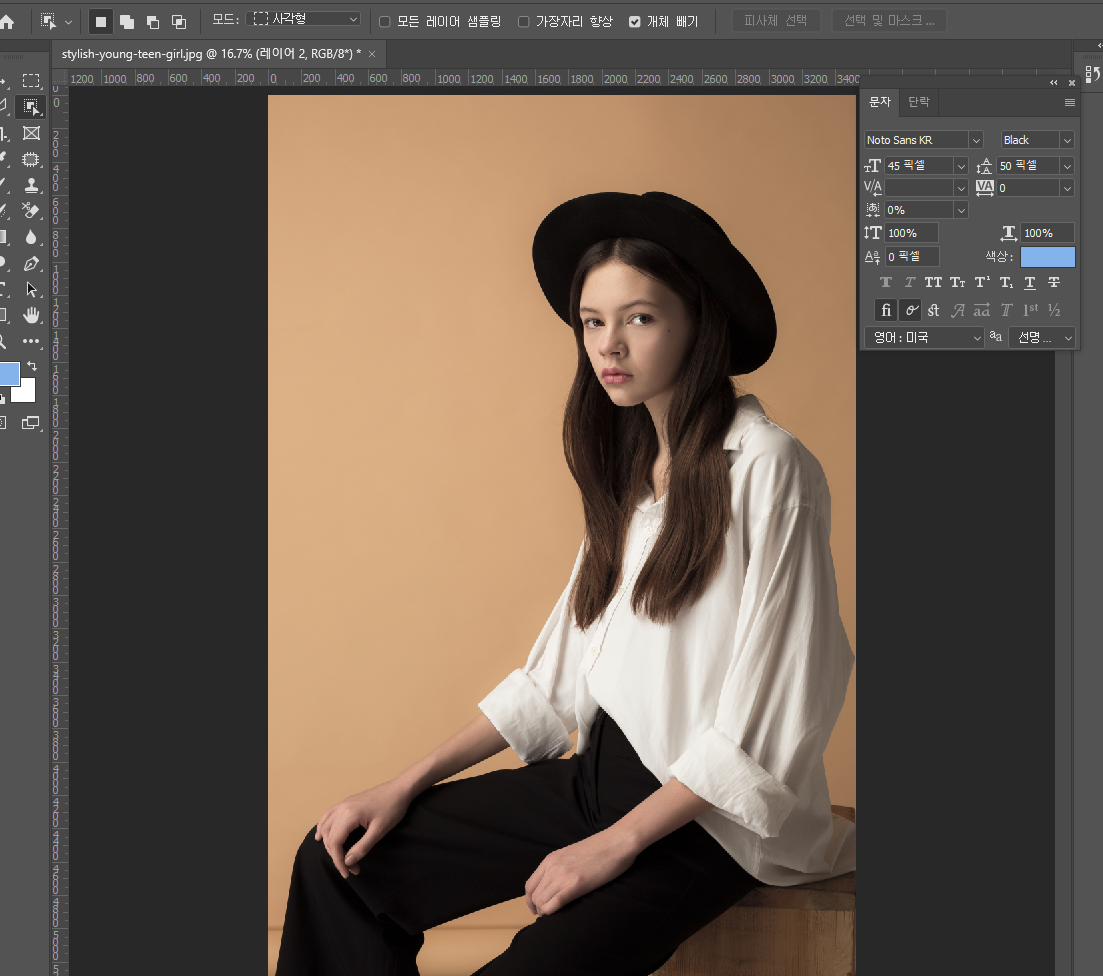Select the Pen tool

pos(31,263)
